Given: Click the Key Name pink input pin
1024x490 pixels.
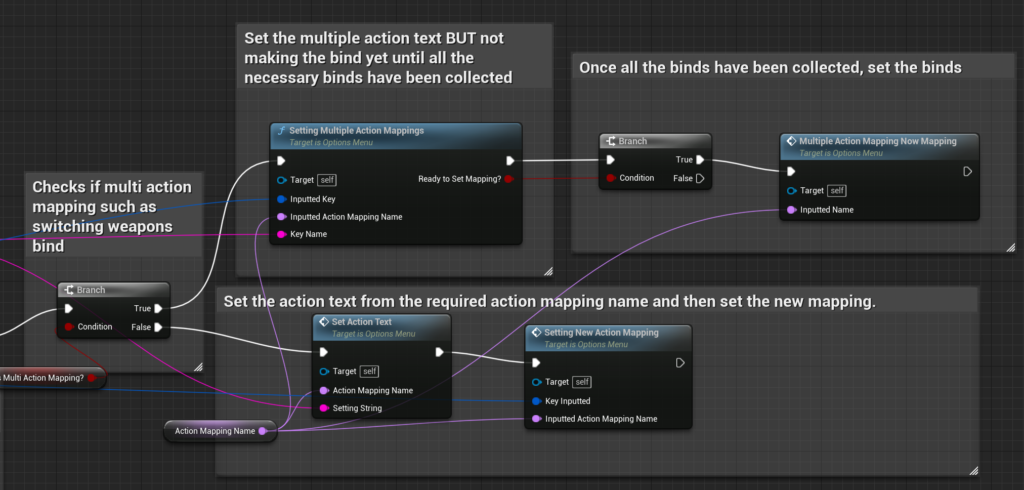Looking at the screenshot, I should pos(281,235).
